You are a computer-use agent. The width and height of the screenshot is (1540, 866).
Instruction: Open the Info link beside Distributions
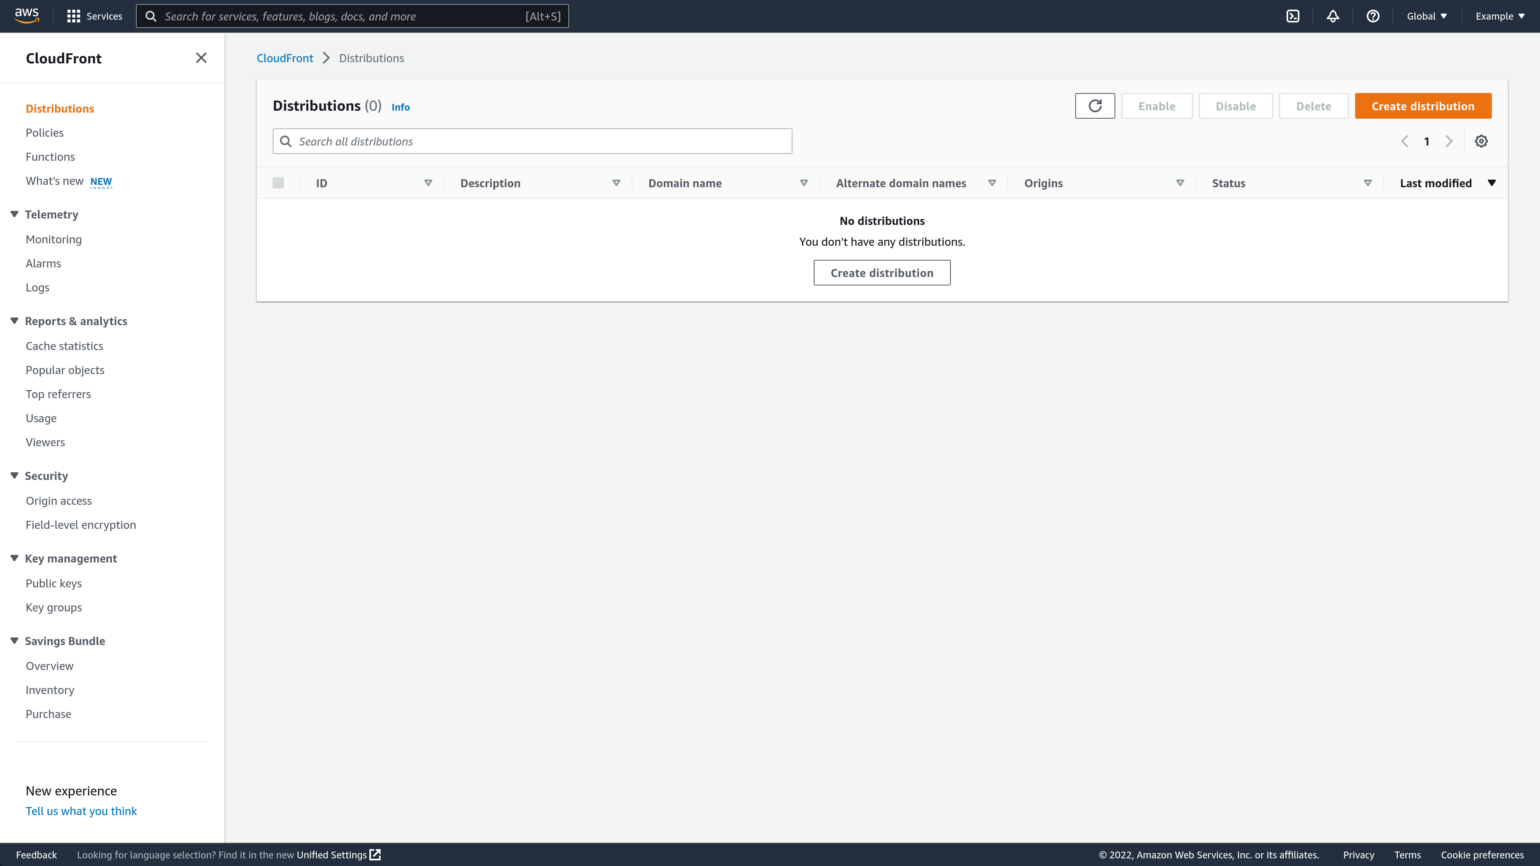click(400, 107)
